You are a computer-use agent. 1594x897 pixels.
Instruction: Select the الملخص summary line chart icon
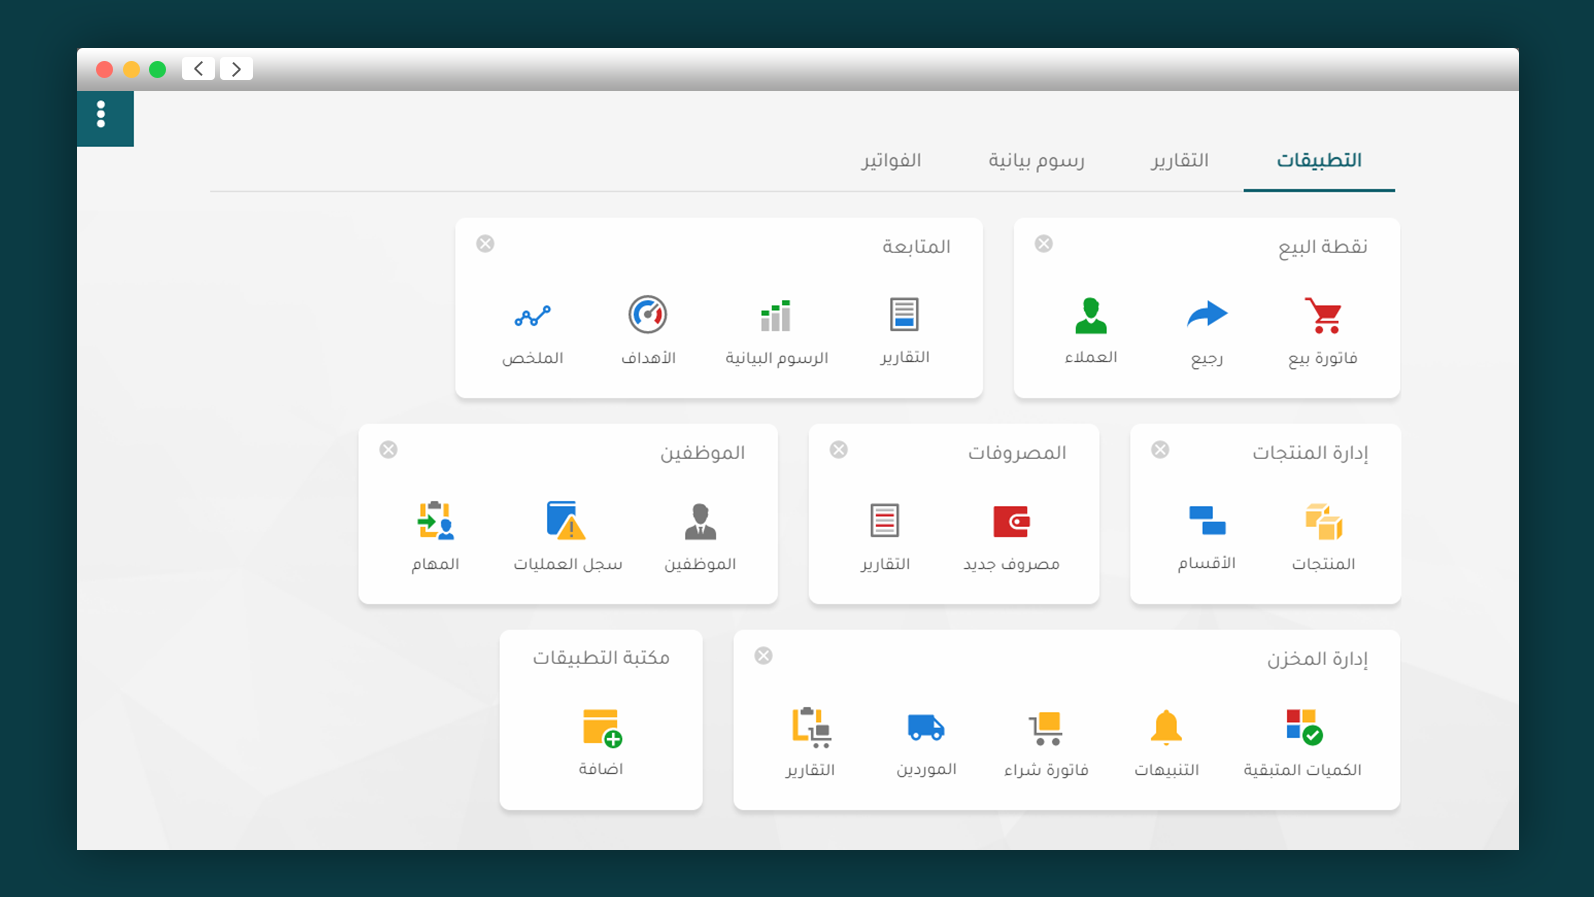pos(532,316)
